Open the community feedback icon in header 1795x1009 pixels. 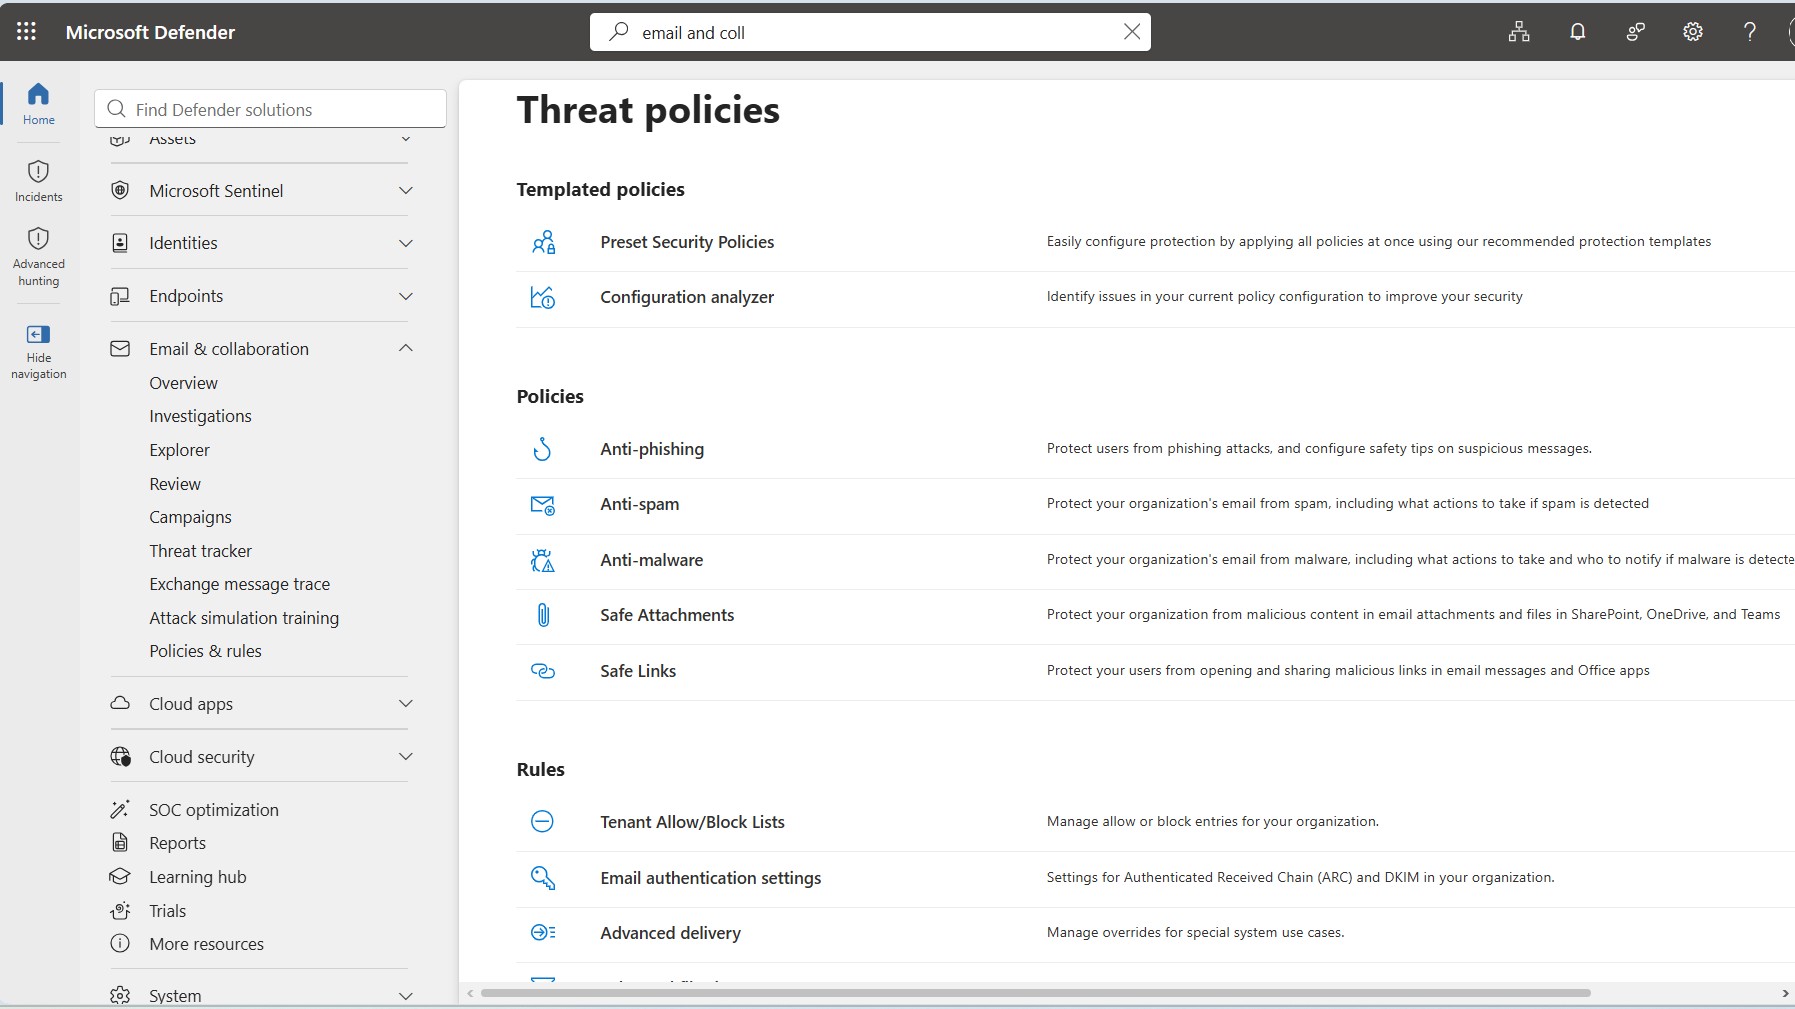tap(1635, 32)
